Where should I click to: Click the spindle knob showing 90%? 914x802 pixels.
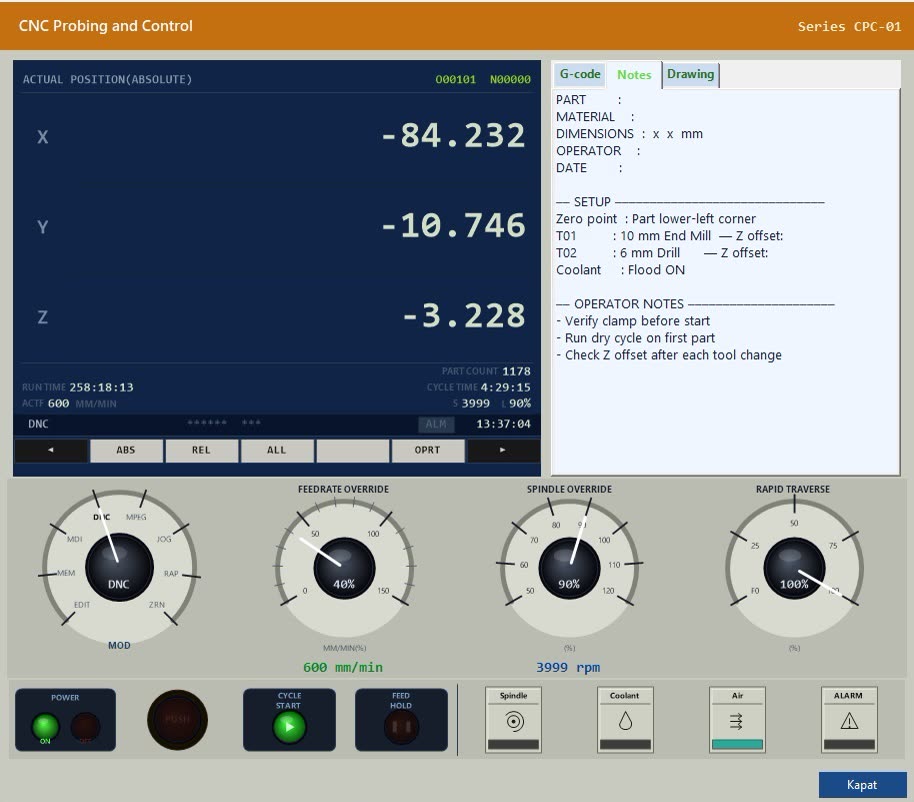pyautogui.click(x=569, y=568)
